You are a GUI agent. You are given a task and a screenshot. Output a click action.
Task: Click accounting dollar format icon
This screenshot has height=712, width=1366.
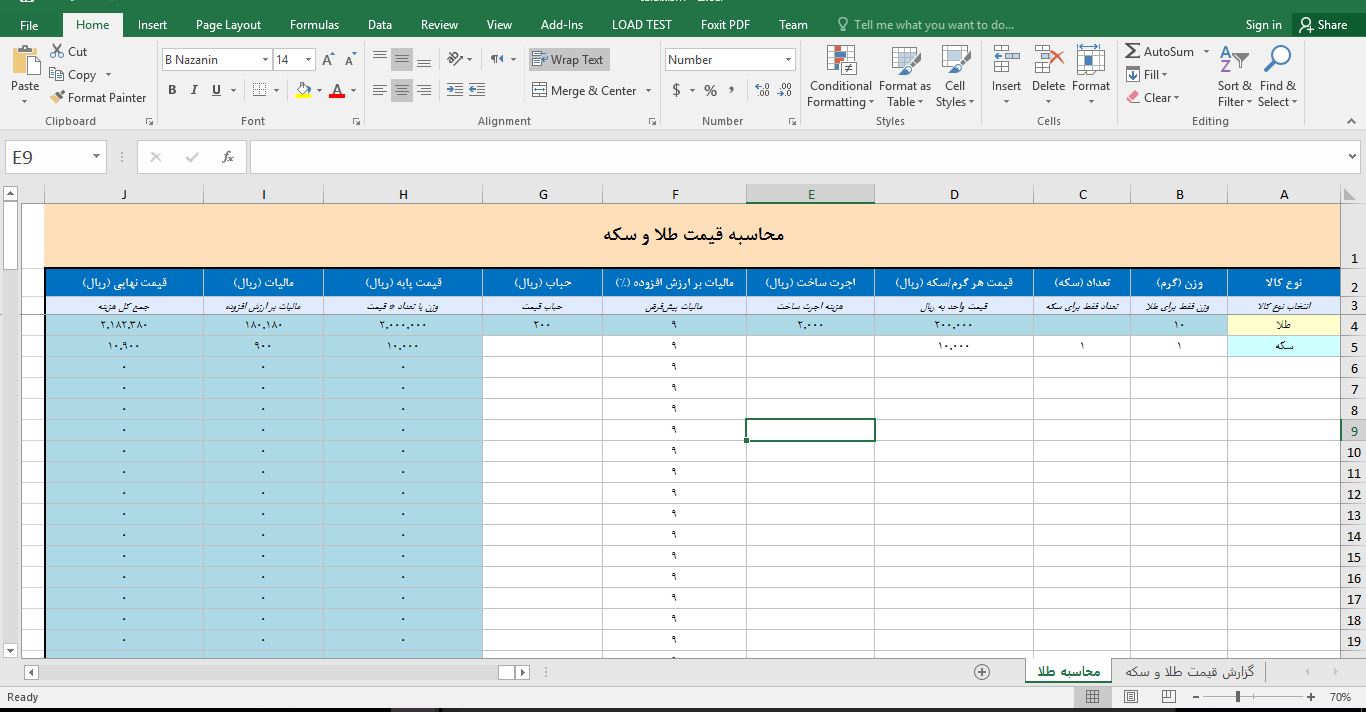(677, 90)
